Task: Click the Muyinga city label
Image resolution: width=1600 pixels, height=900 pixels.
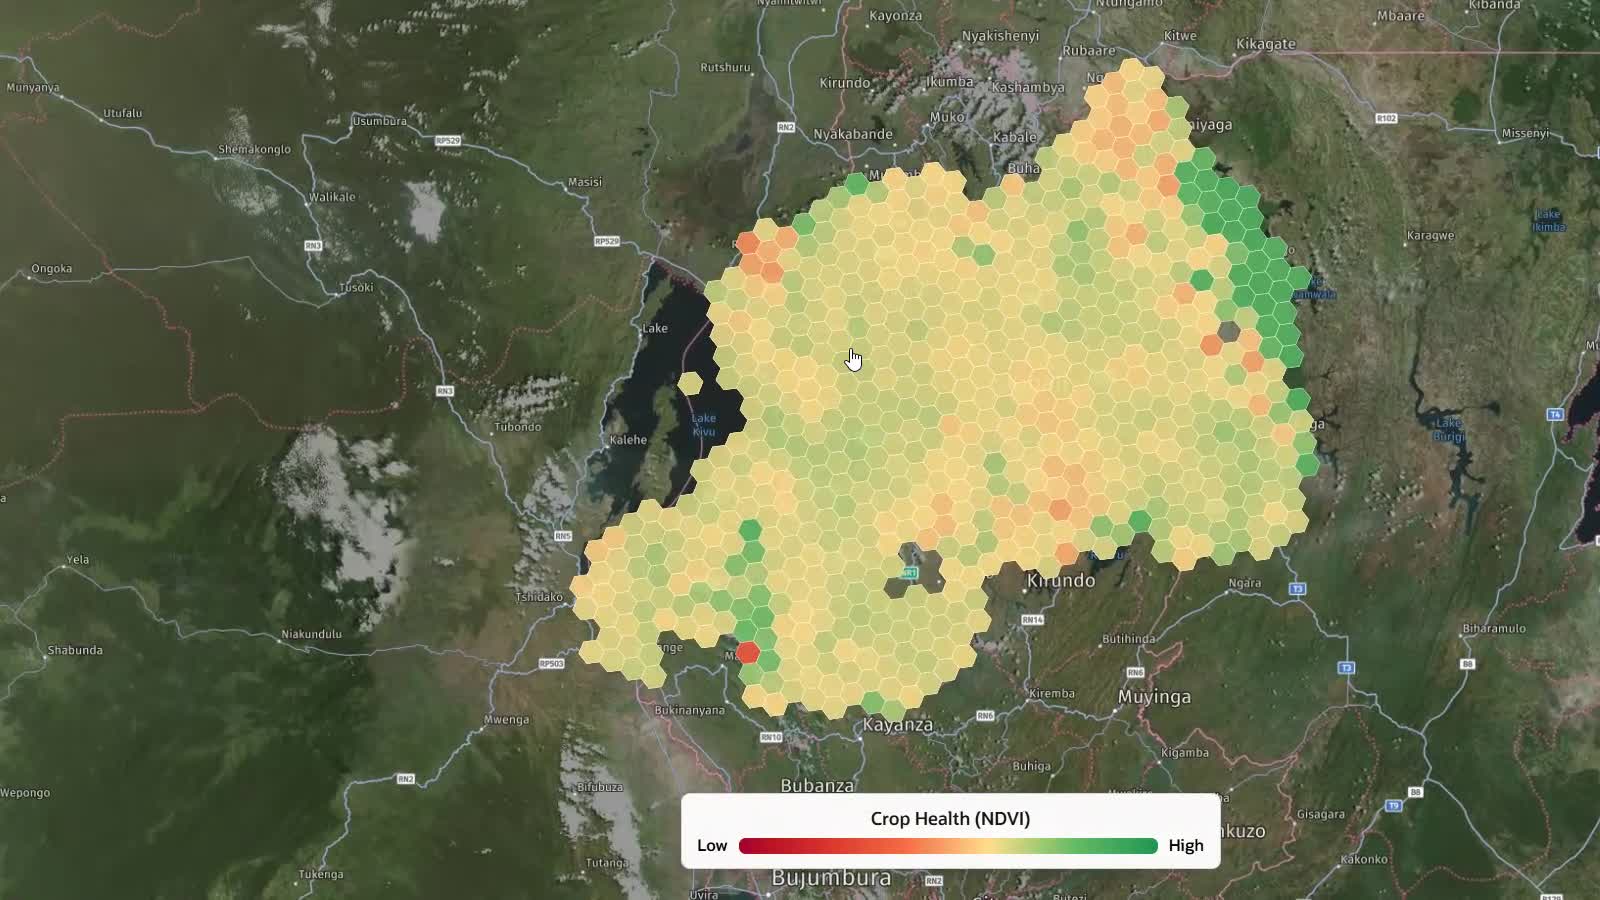Action: point(1154,697)
